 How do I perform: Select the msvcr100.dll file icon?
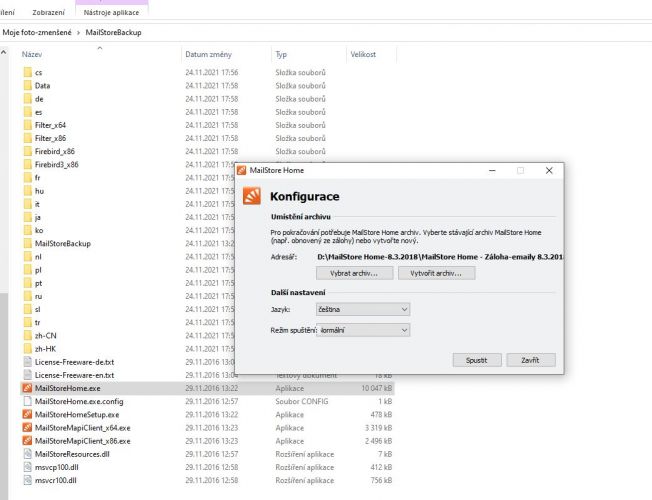[x=27, y=480]
